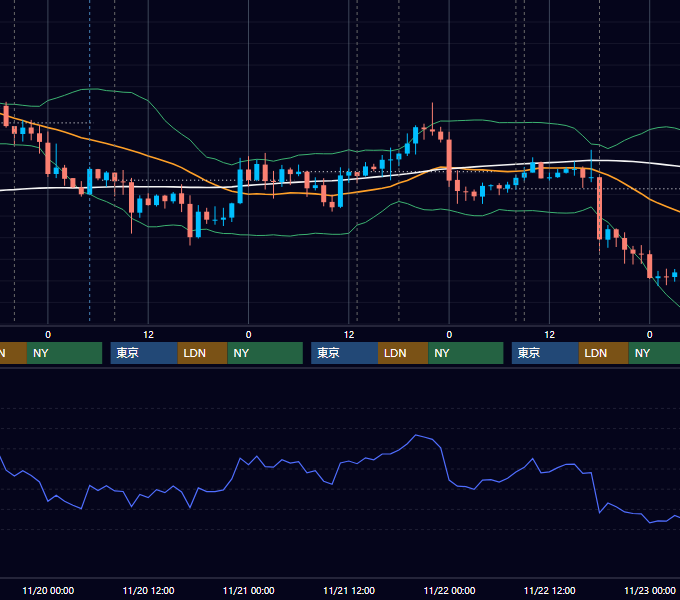This screenshot has height=600, width=680.
Task: Click the 11/22 12:00 date label
Action: click(x=549, y=590)
